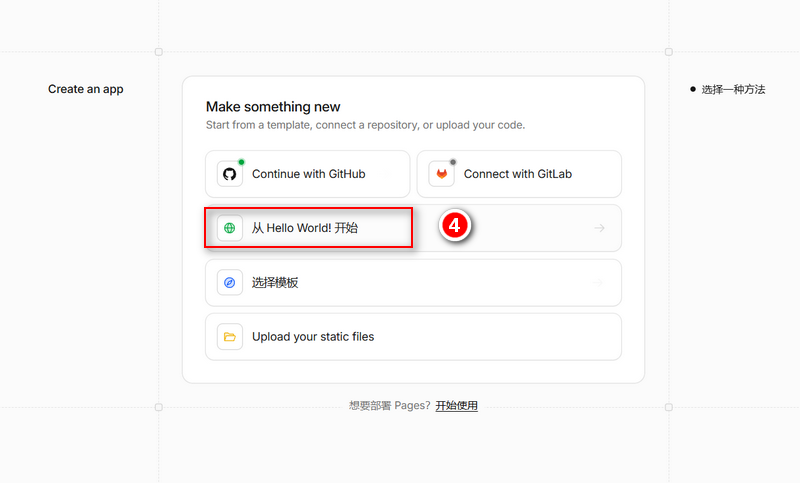Click the GitHub octocat icon
The width and height of the screenshot is (800, 483).
tap(230, 174)
